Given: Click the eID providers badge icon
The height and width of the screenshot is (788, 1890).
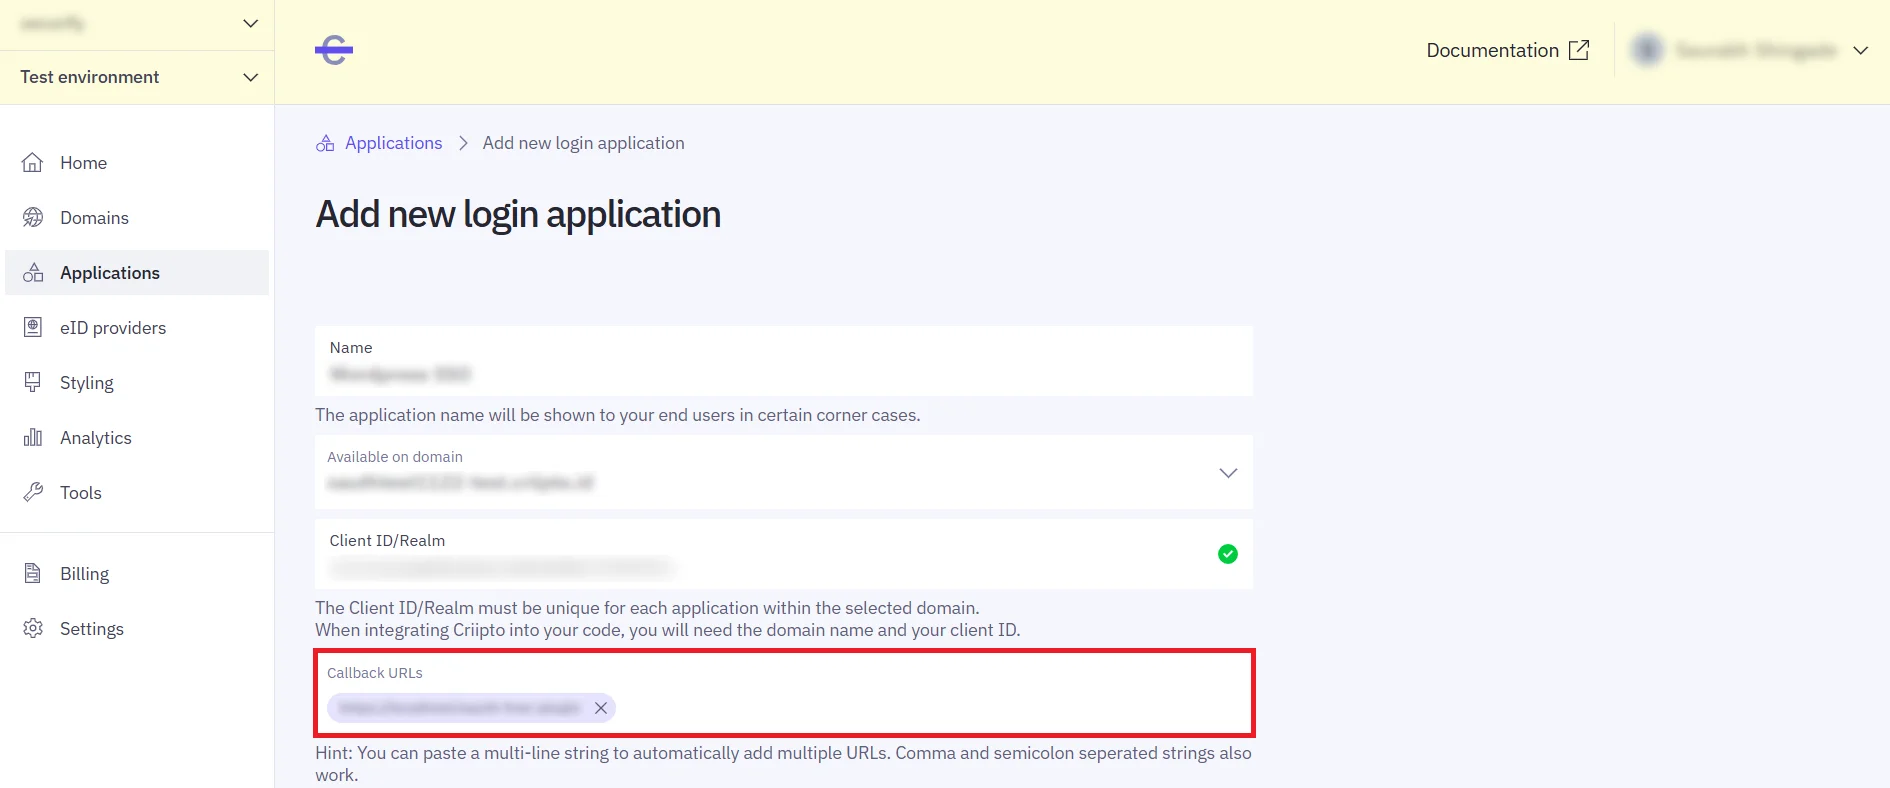Looking at the screenshot, I should point(33,328).
